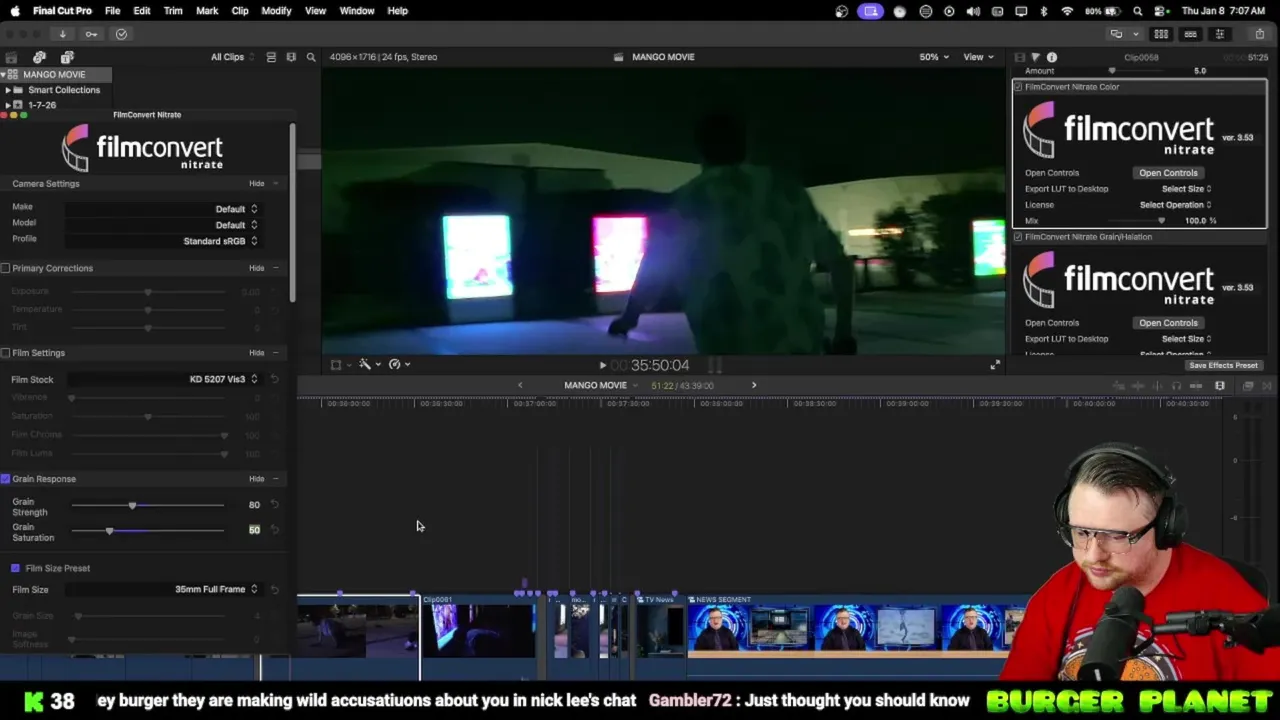
Task: Go forward in timeline history
Action: click(x=754, y=385)
